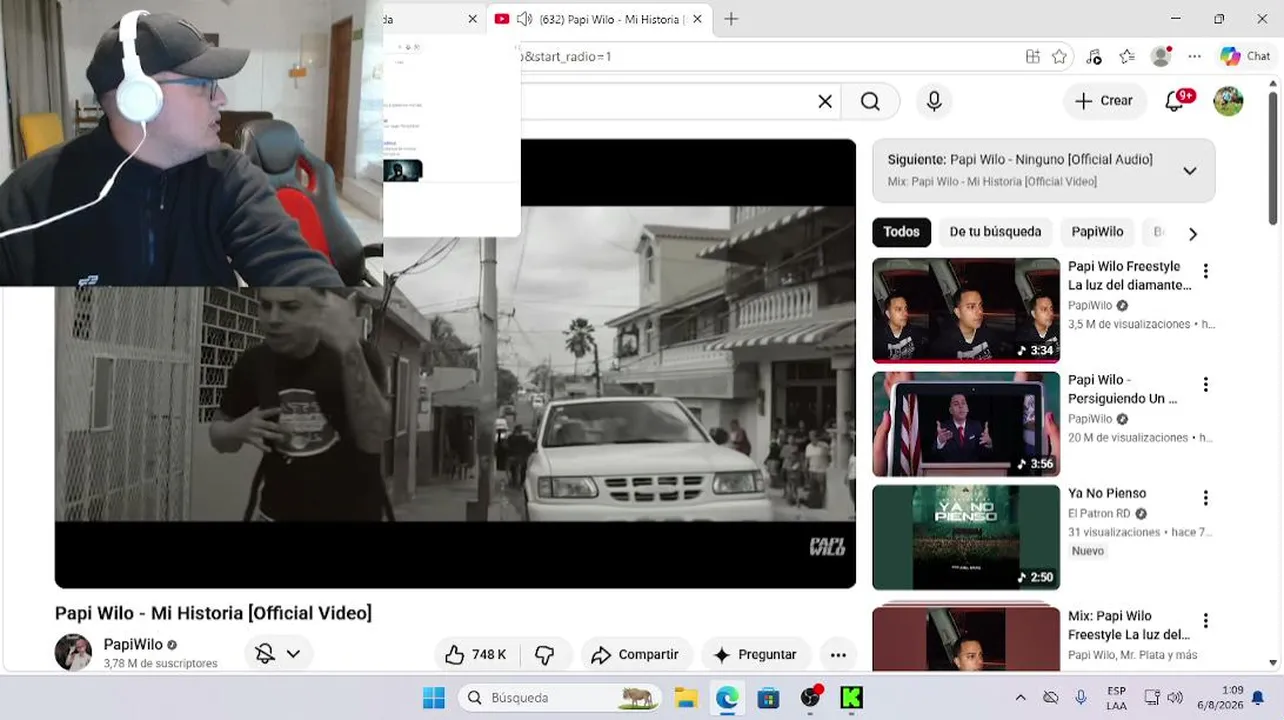
Task: Click the El Patron RD channel name
Action: (1100, 514)
